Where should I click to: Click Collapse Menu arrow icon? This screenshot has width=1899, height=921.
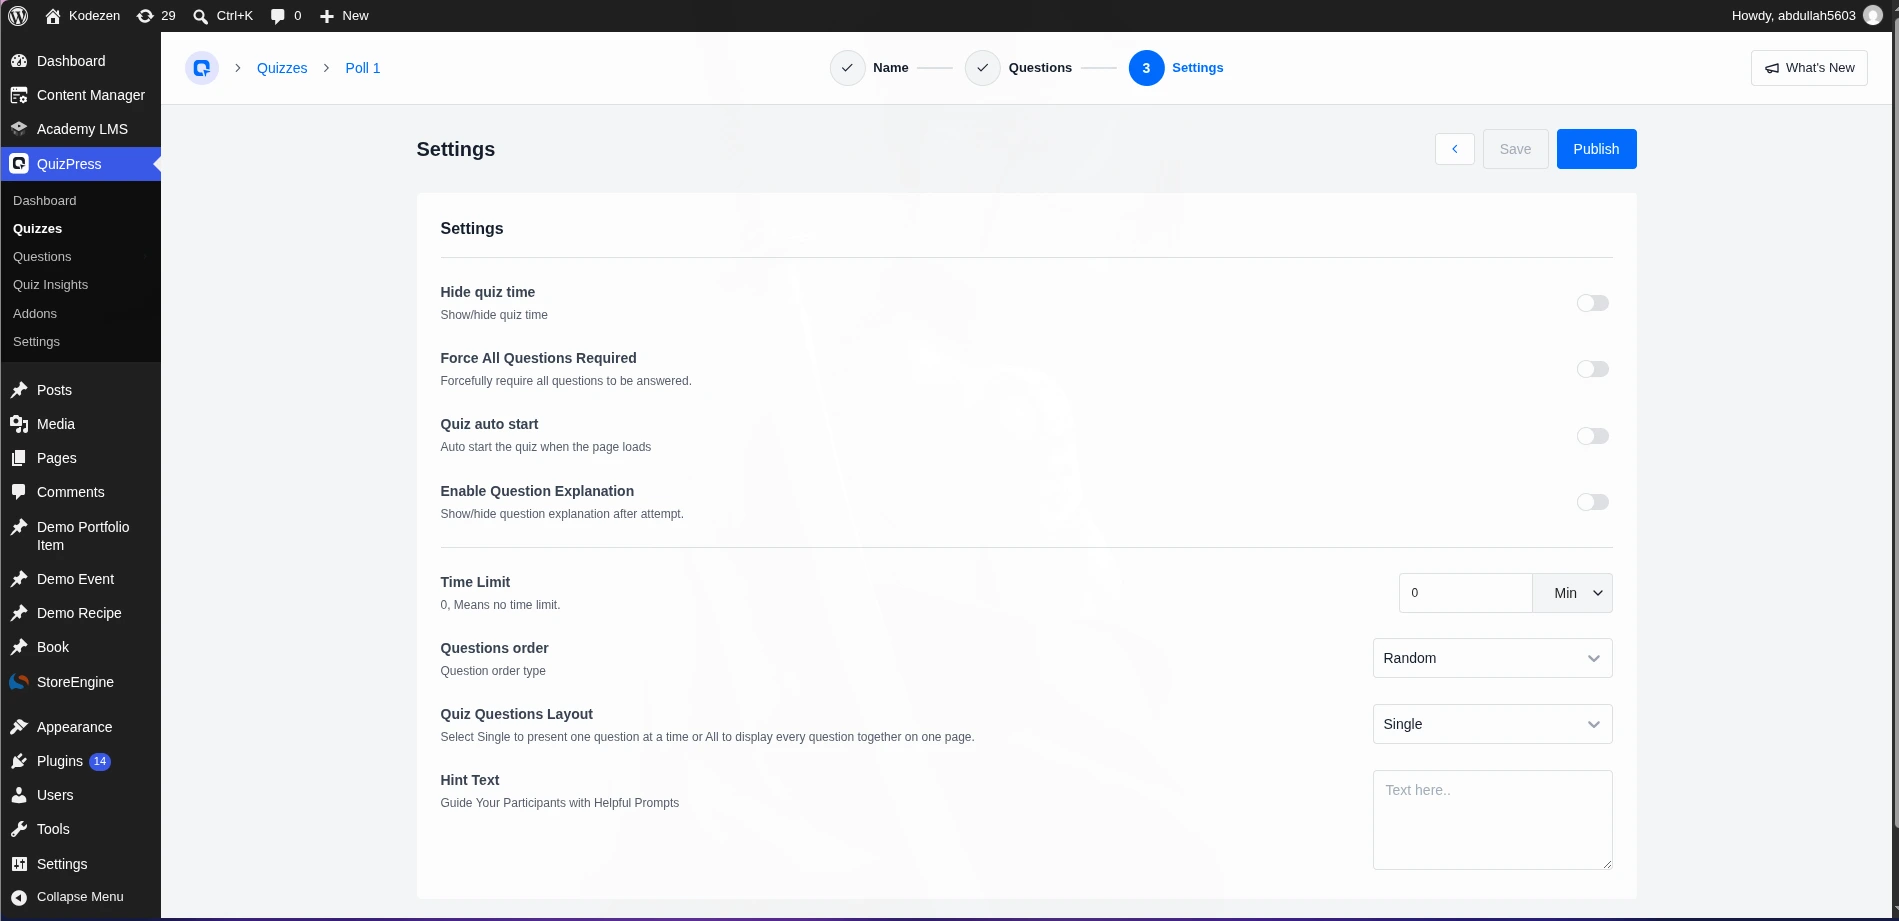coord(19,898)
